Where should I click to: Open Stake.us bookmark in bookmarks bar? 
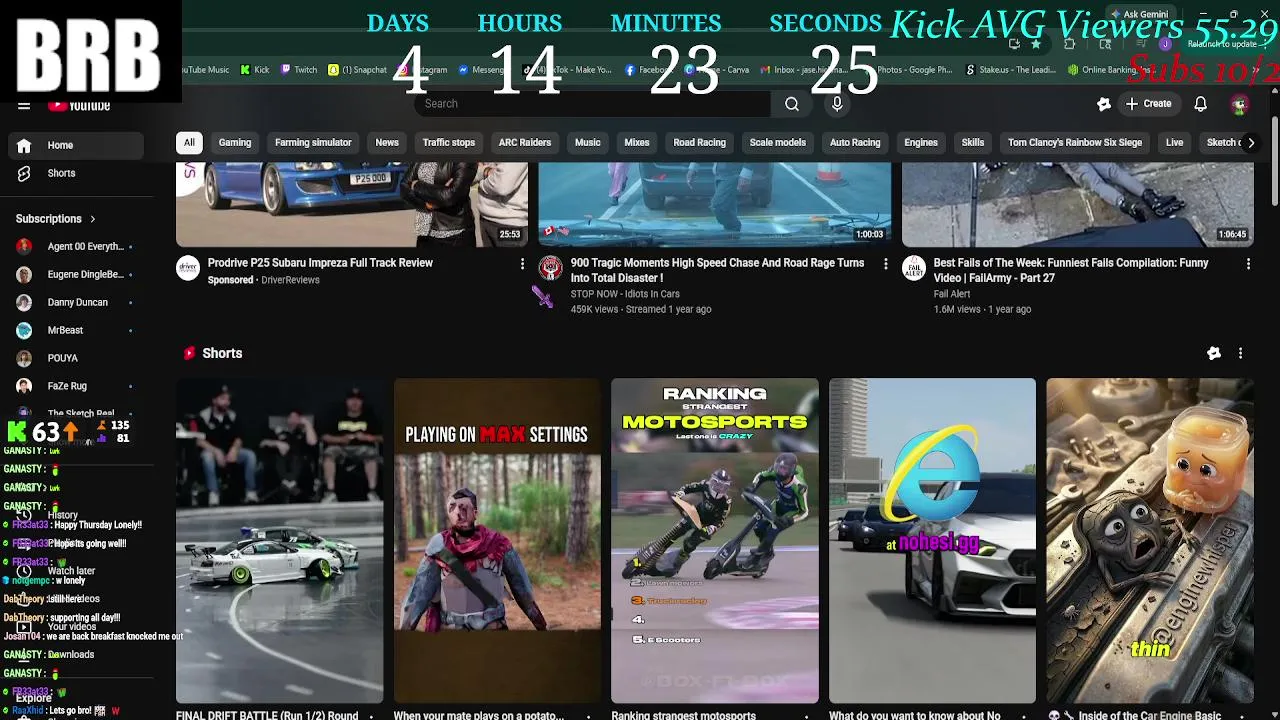coord(1010,70)
